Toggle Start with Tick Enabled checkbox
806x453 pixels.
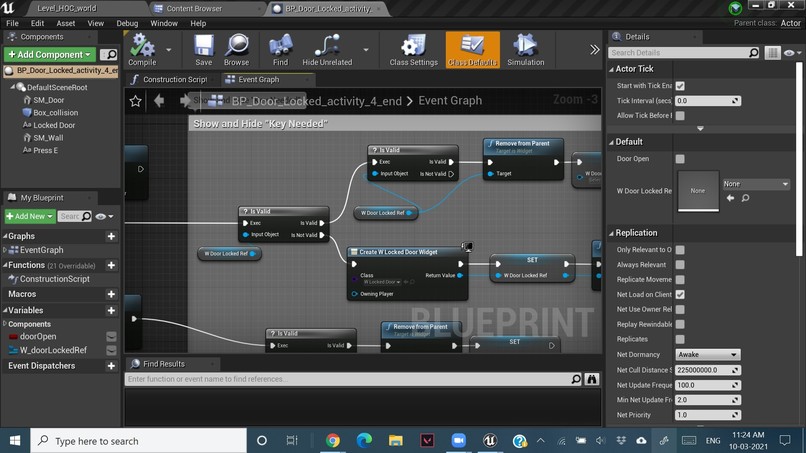(680, 86)
